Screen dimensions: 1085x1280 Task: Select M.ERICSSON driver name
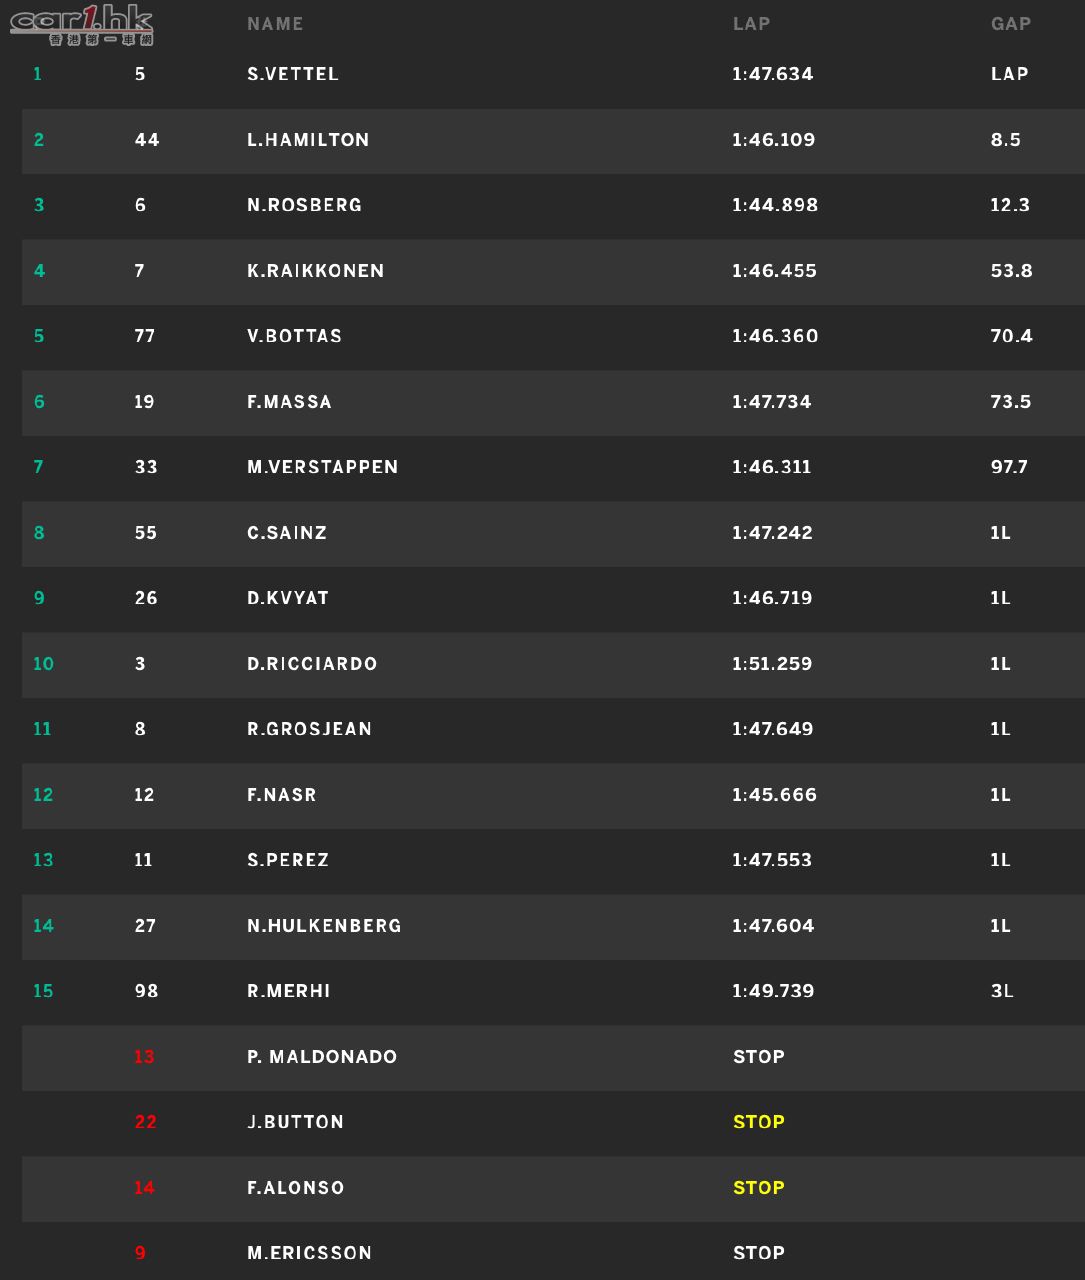tap(309, 1253)
